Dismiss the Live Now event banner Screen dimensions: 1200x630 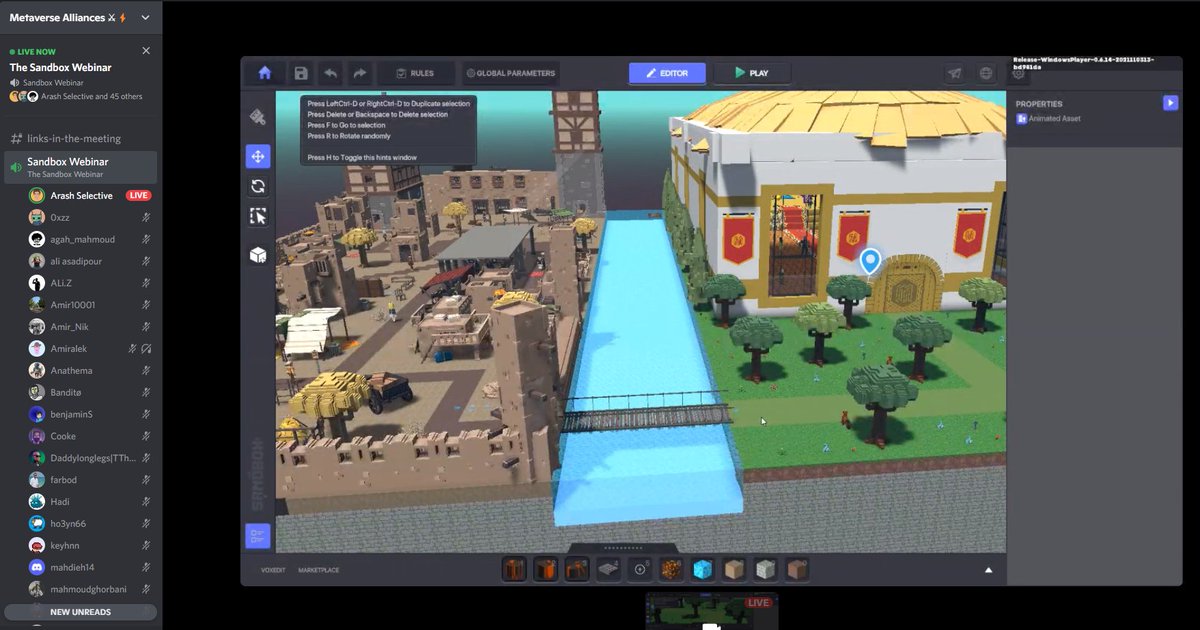point(146,50)
